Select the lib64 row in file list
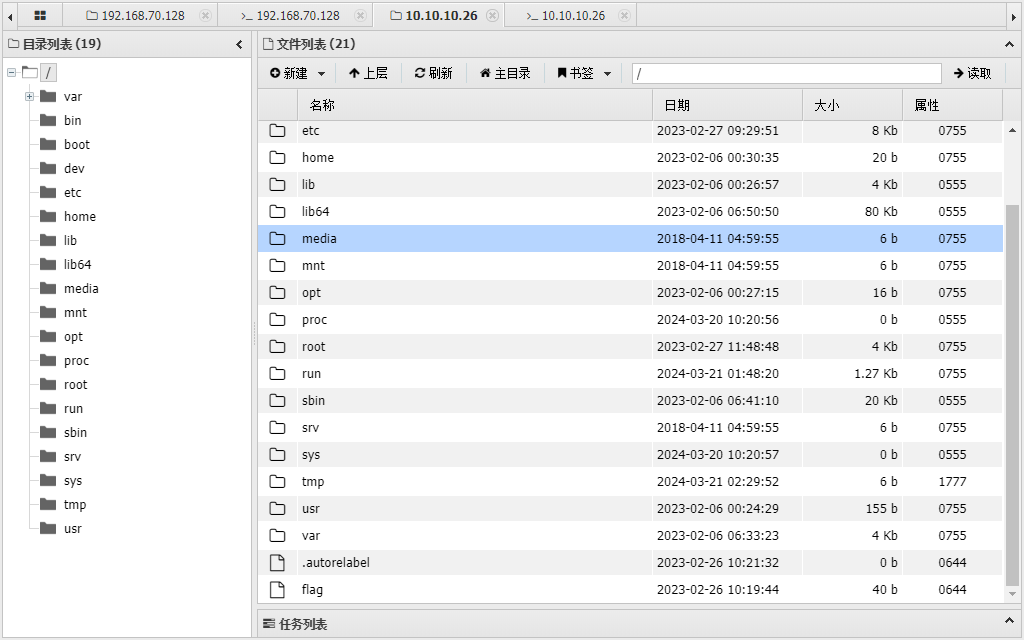This screenshot has width=1024, height=640. pos(630,212)
